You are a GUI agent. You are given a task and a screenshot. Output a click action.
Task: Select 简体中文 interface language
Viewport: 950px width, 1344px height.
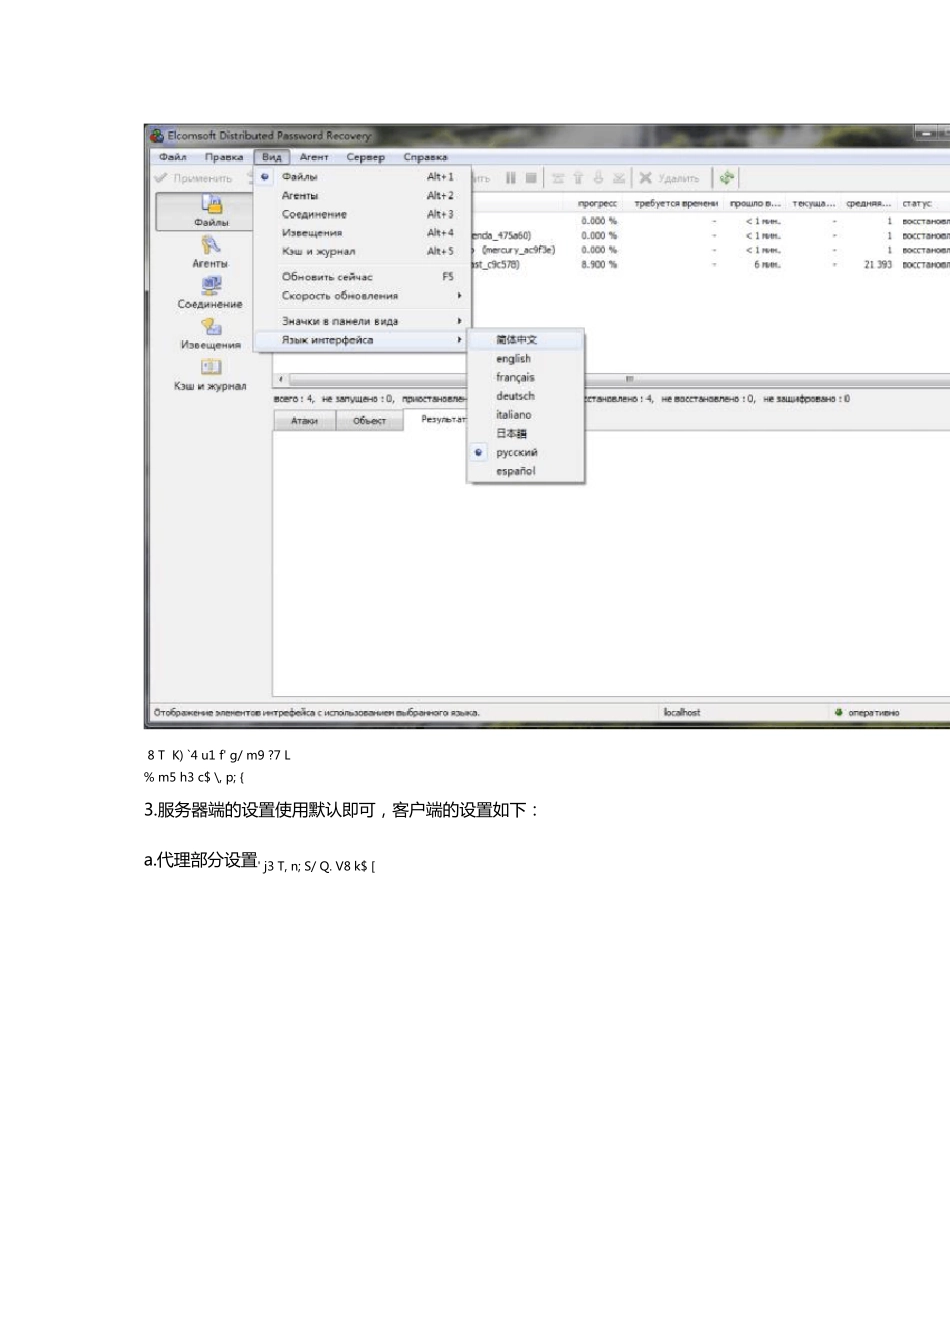526,340
